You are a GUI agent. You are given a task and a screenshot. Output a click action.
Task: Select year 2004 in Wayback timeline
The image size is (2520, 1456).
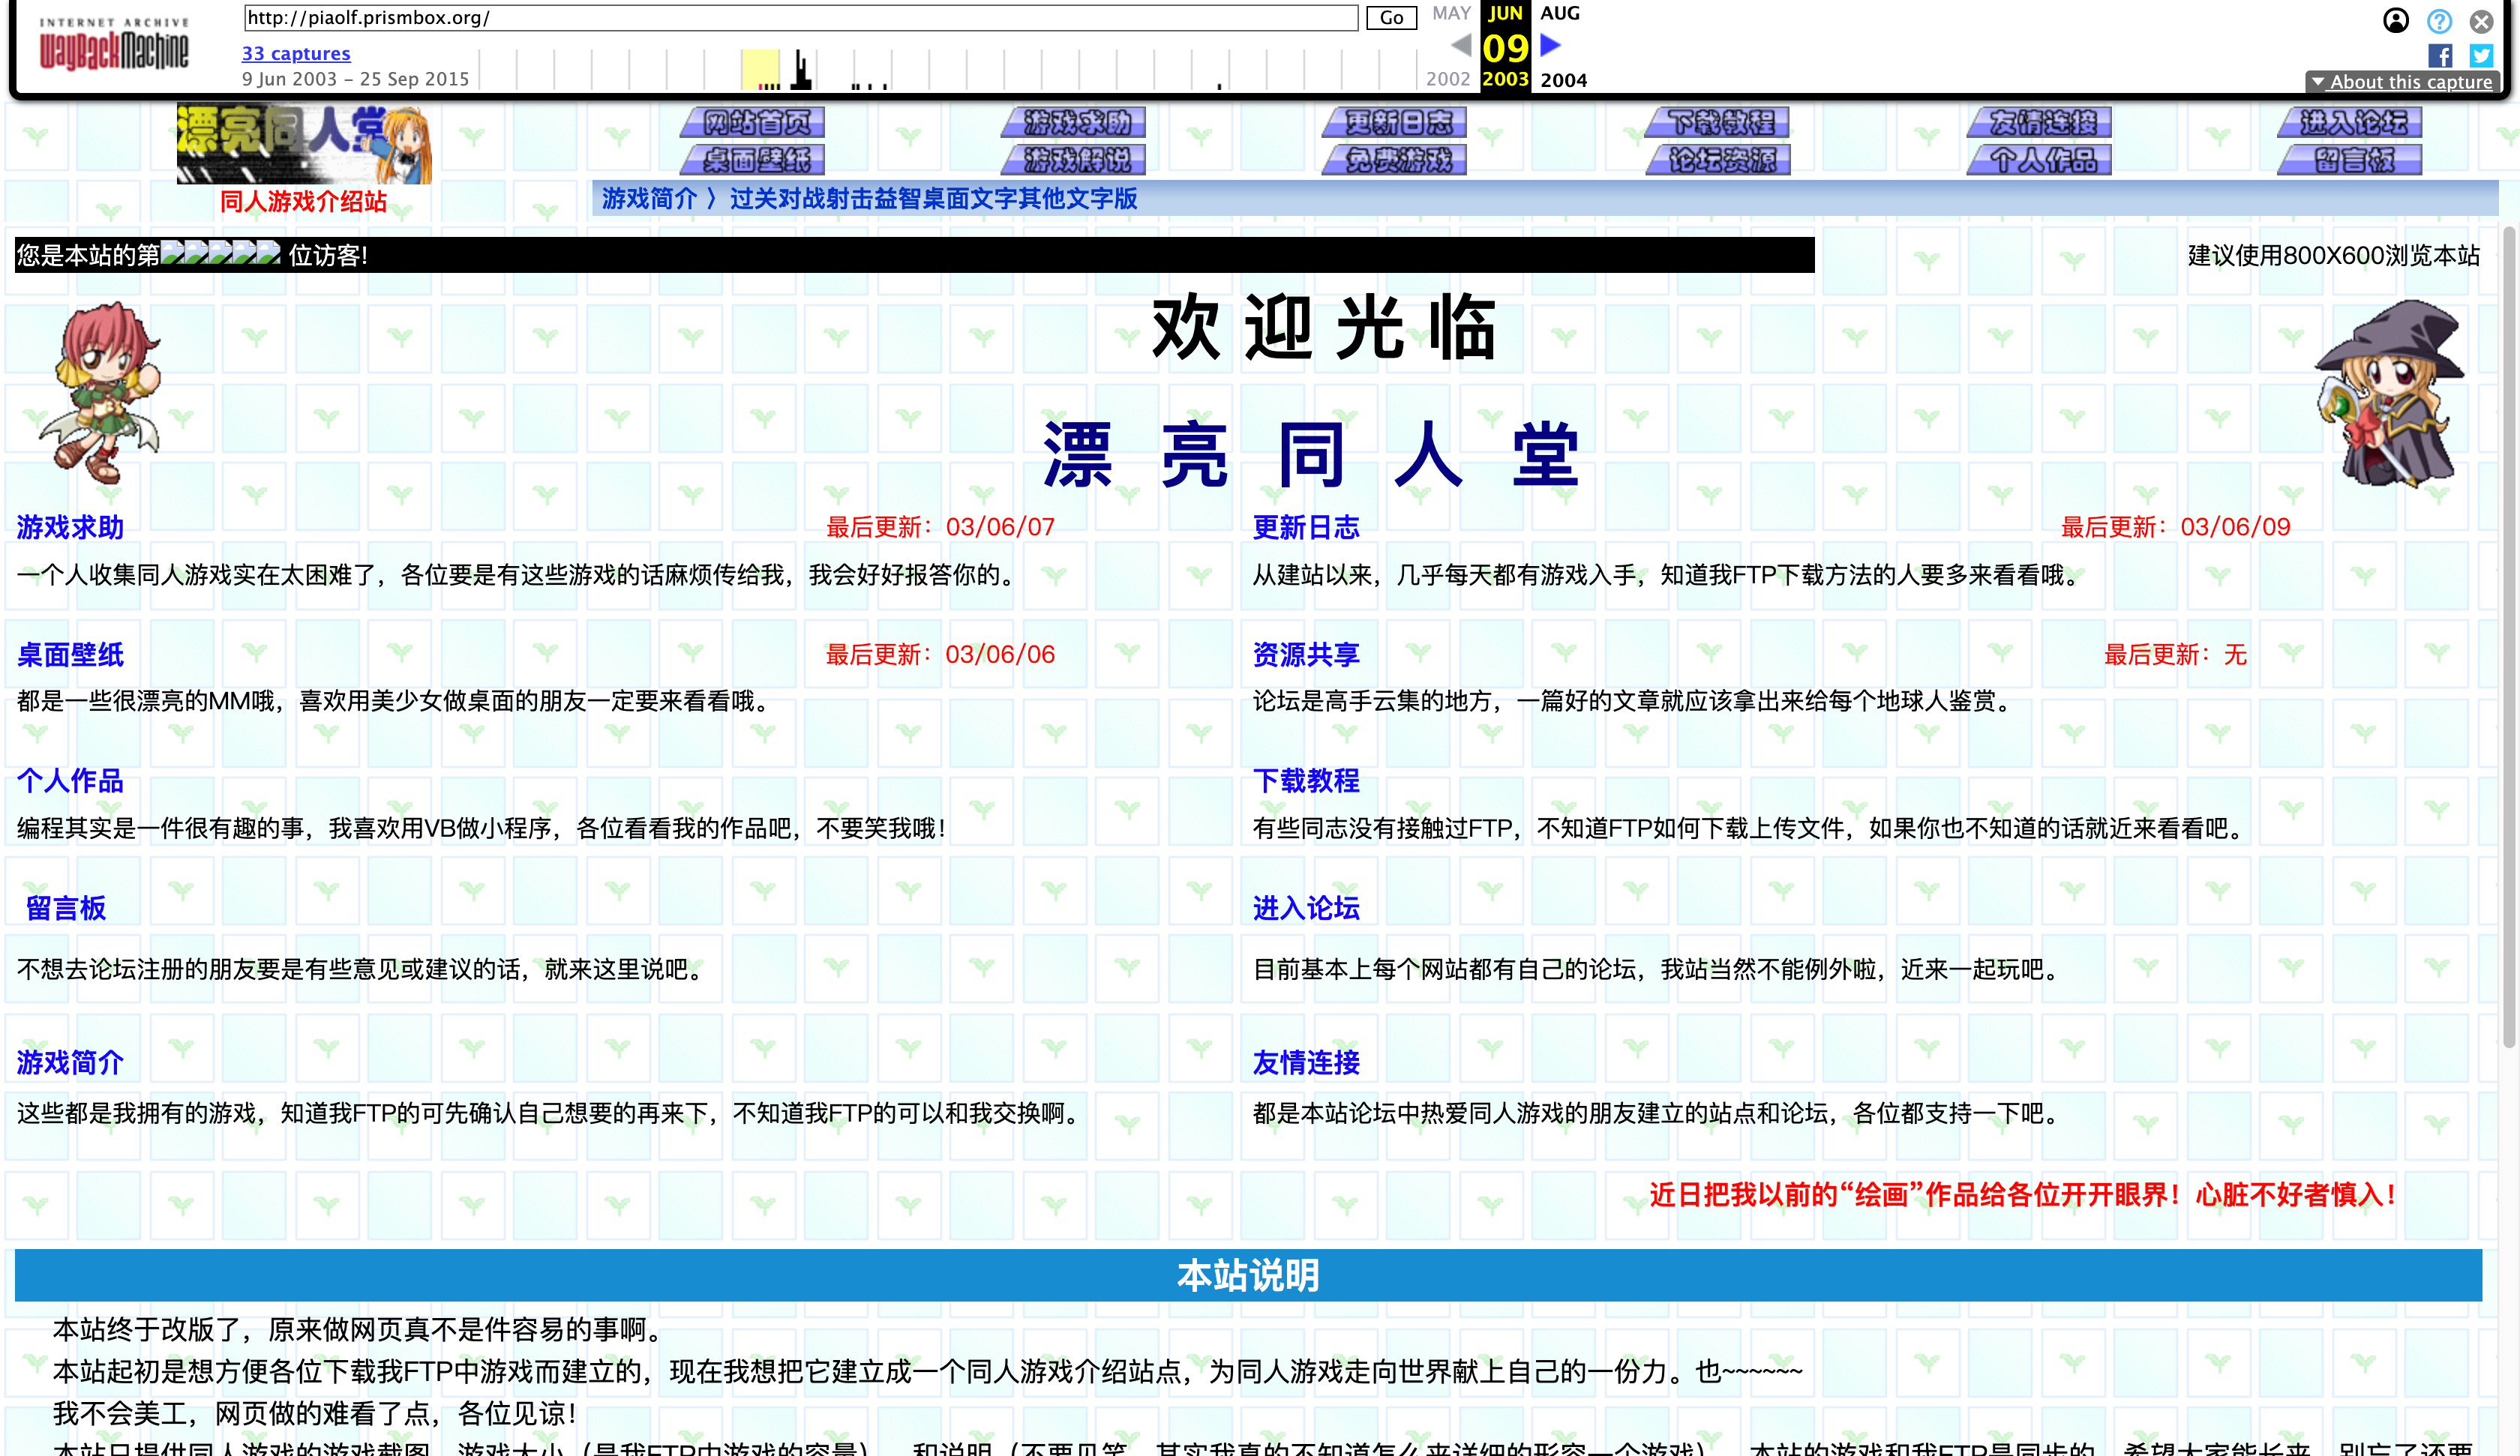tap(1563, 80)
